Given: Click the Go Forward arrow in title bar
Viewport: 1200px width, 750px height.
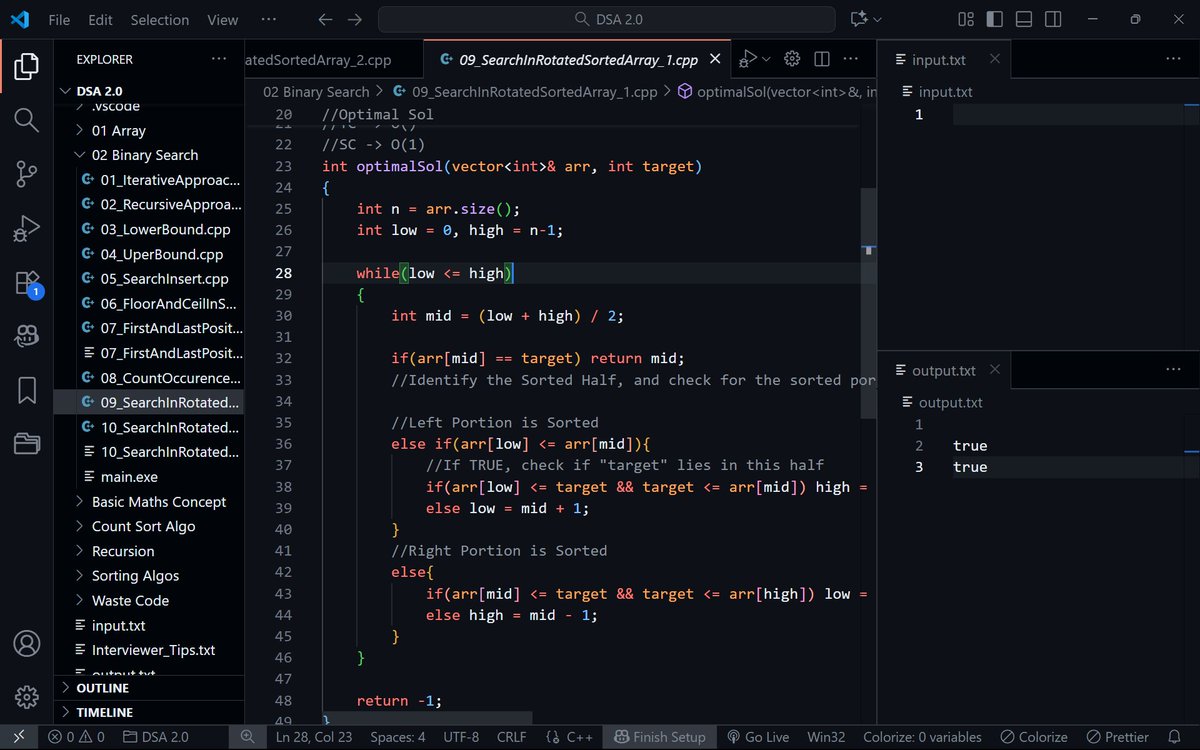Looking at the screenshot, I should 354,19.
